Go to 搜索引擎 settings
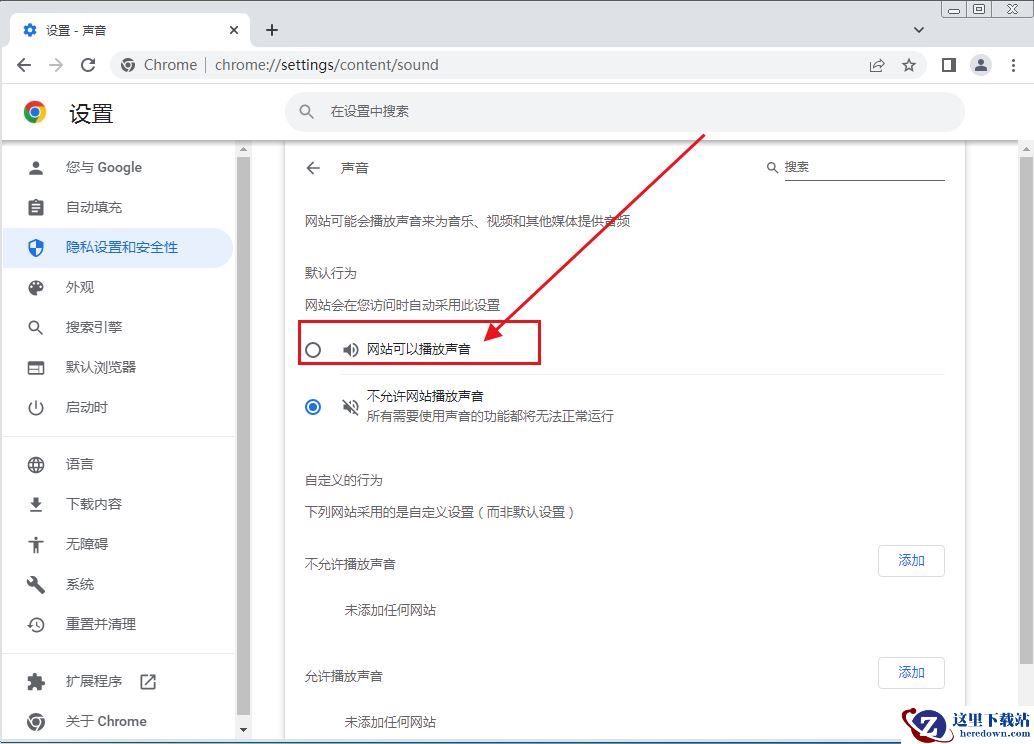 tap(94, 327)
